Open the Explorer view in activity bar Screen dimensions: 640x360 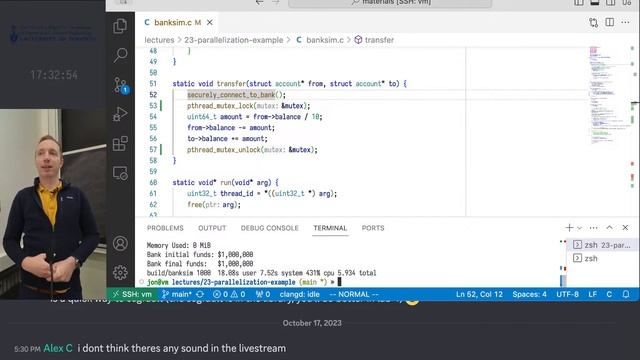pyautogui.click(x=120, y=26)
